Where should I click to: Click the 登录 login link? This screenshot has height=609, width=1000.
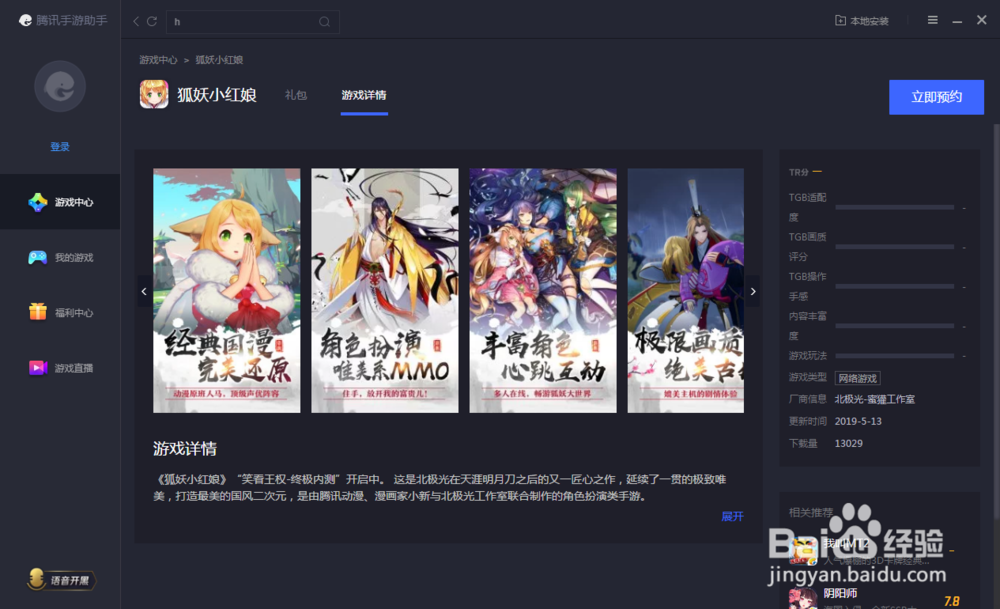[x=60, y=147]
